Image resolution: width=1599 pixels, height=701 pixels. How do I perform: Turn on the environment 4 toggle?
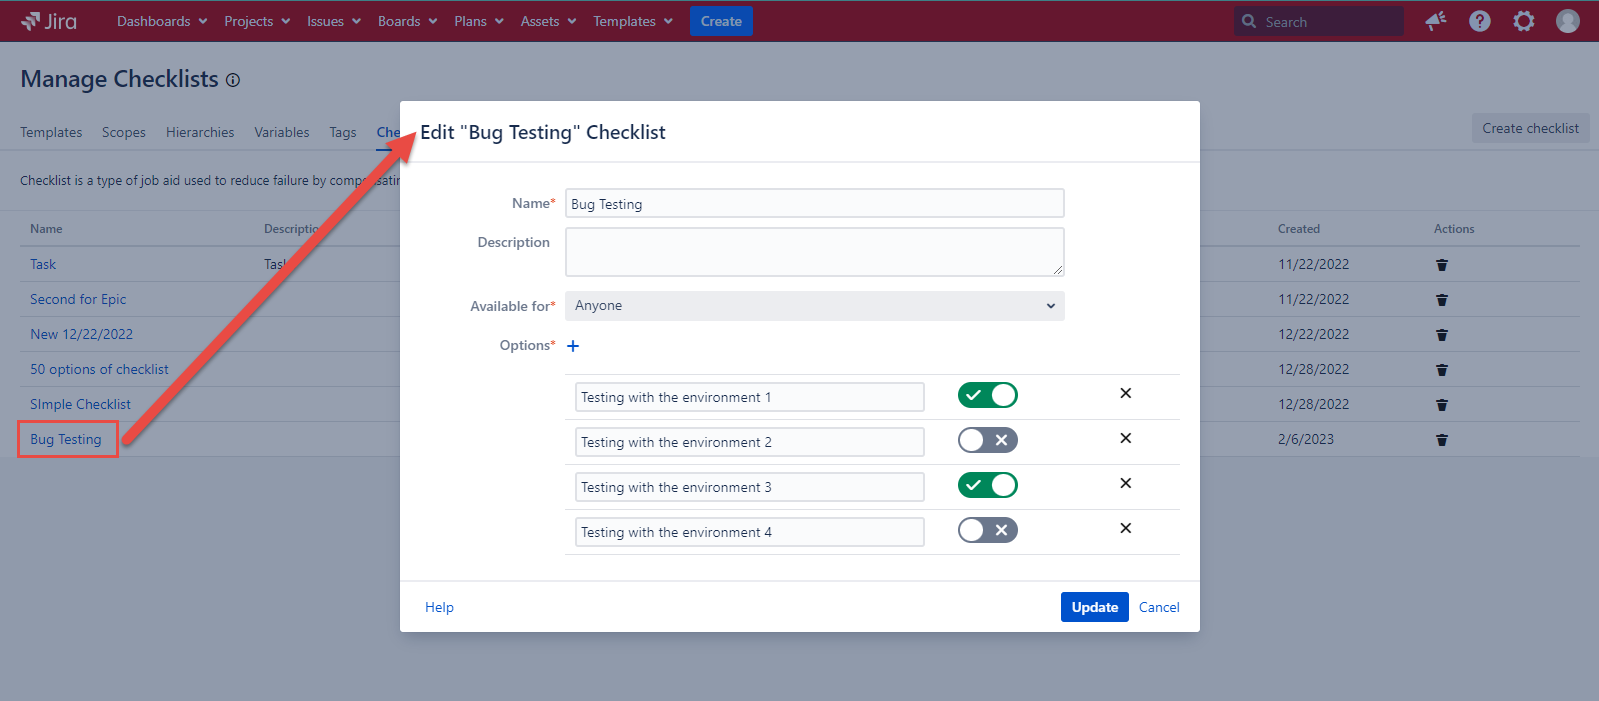pyautogui.click(x=987, y=530)
